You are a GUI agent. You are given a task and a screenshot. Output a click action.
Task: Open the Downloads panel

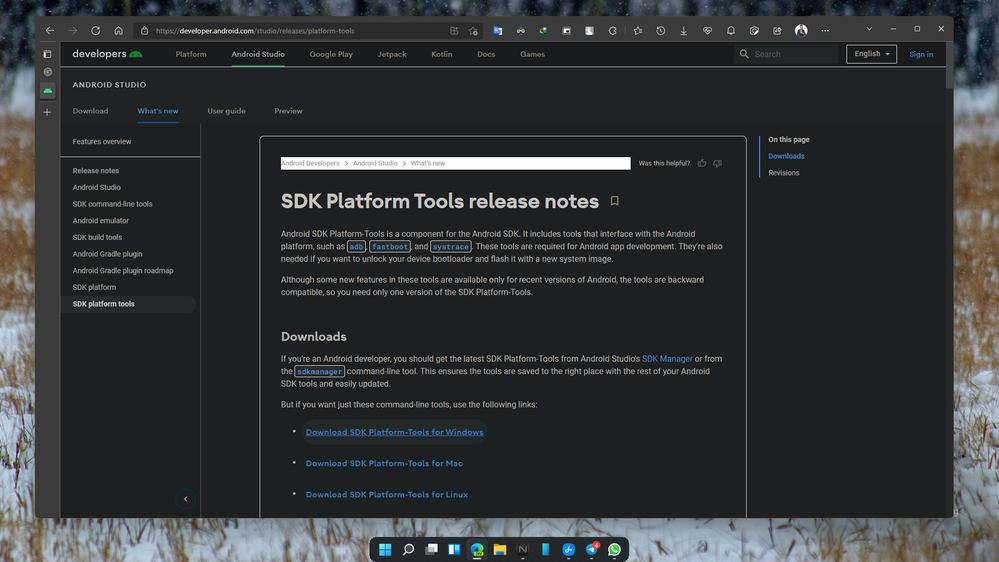click(684, 31)
